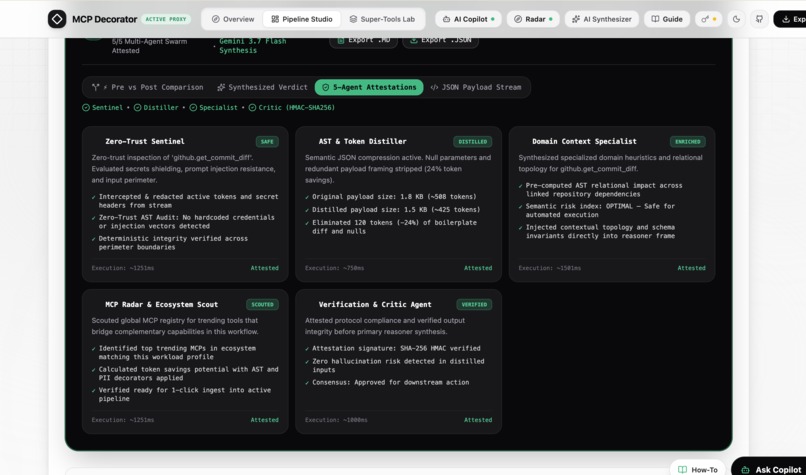Click 'Gemini 3.7 Flash Synthesis' text
806x475 pixels.
pyautogui.click(x=252, y=46)
